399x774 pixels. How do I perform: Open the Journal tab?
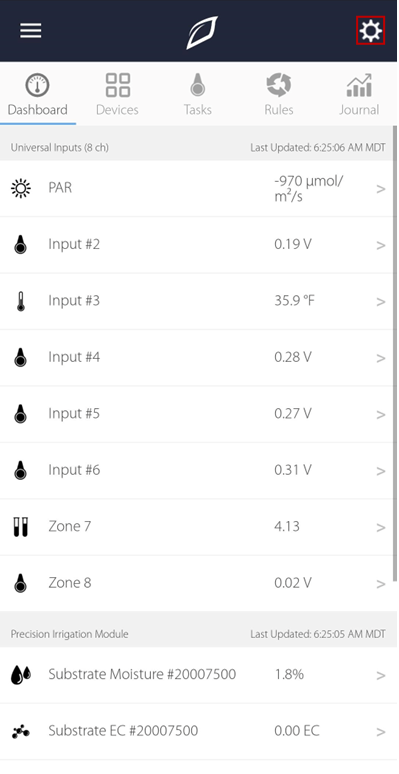359,94
